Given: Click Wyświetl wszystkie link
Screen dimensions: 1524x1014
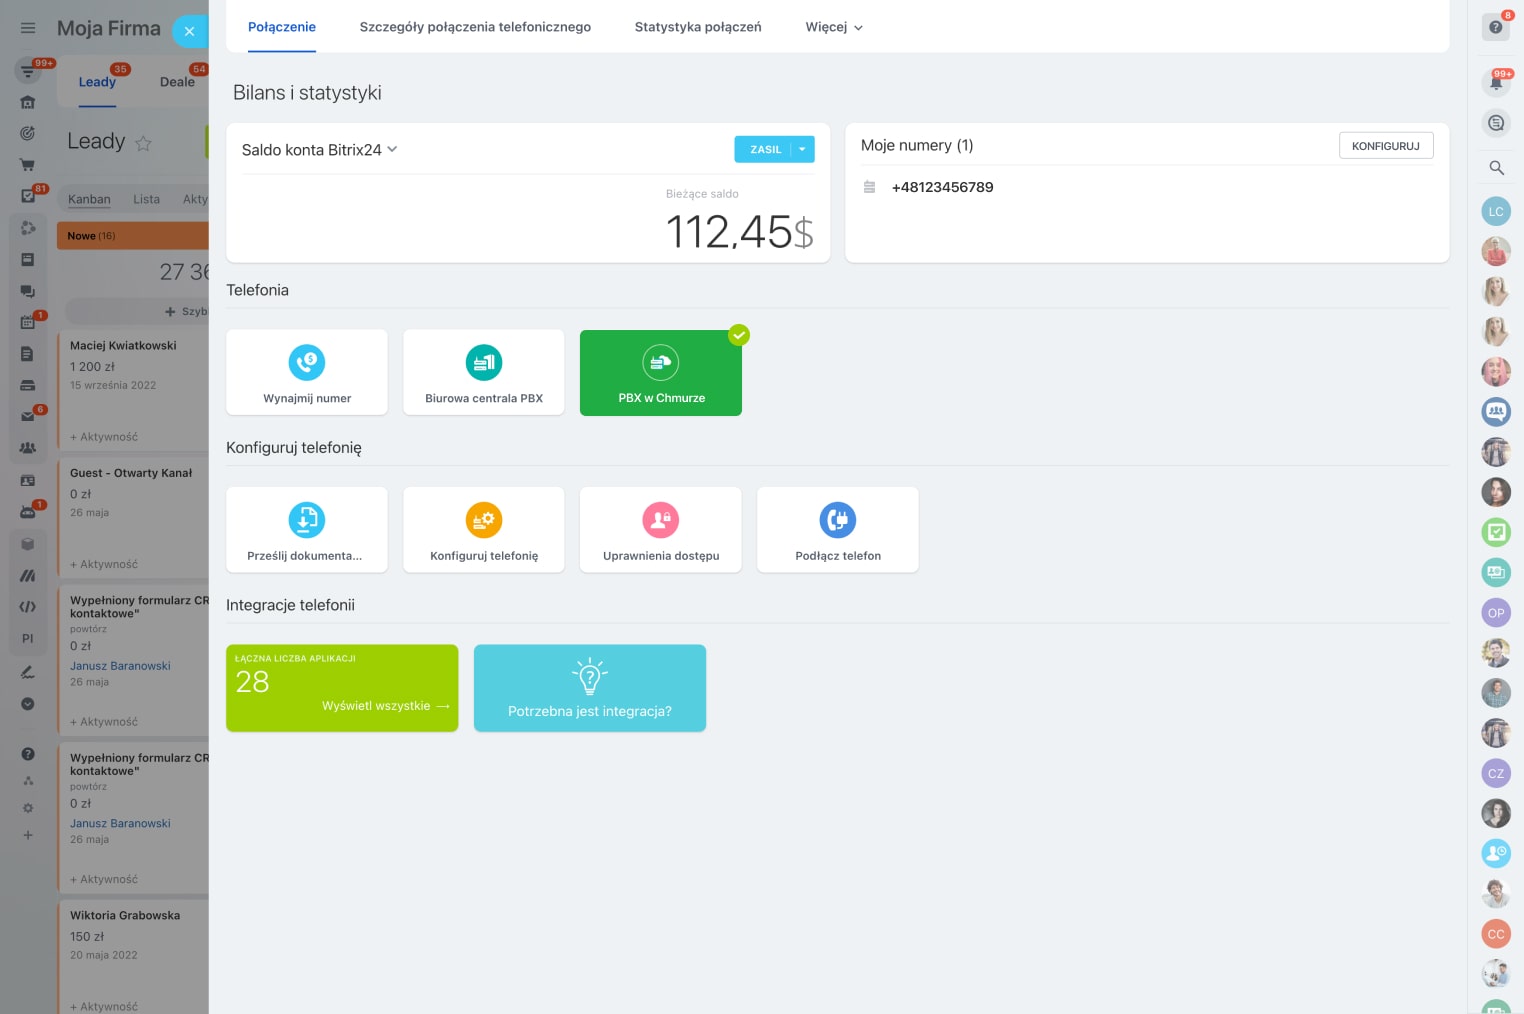Looking at the screenshot, I should point(385,706).
